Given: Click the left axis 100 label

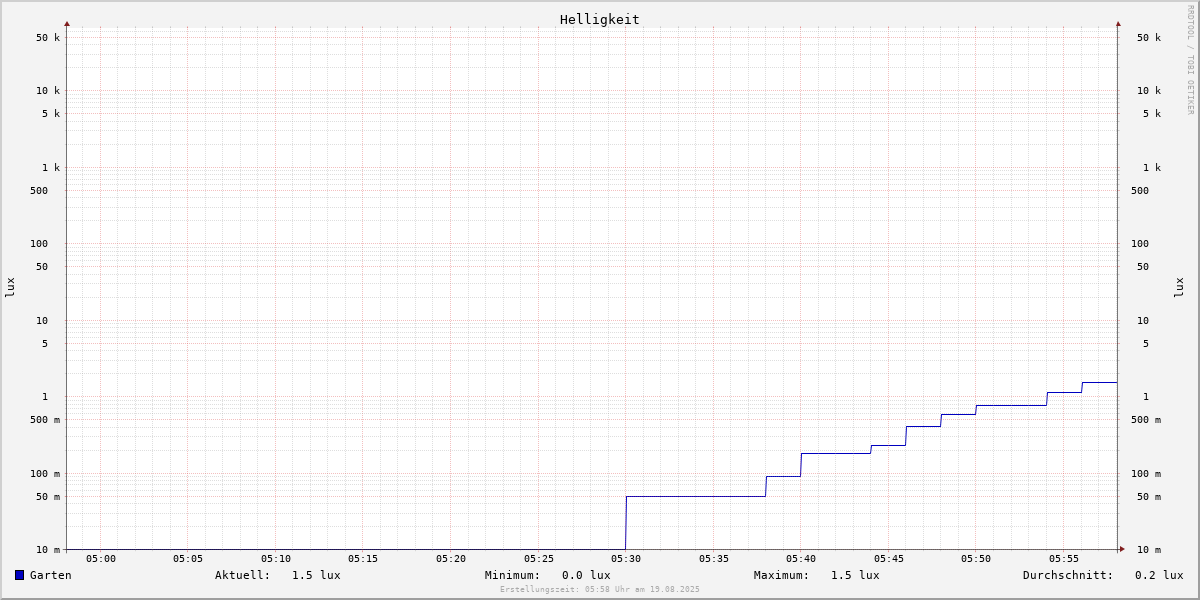Looking at the screenshot, I should 39,244.
